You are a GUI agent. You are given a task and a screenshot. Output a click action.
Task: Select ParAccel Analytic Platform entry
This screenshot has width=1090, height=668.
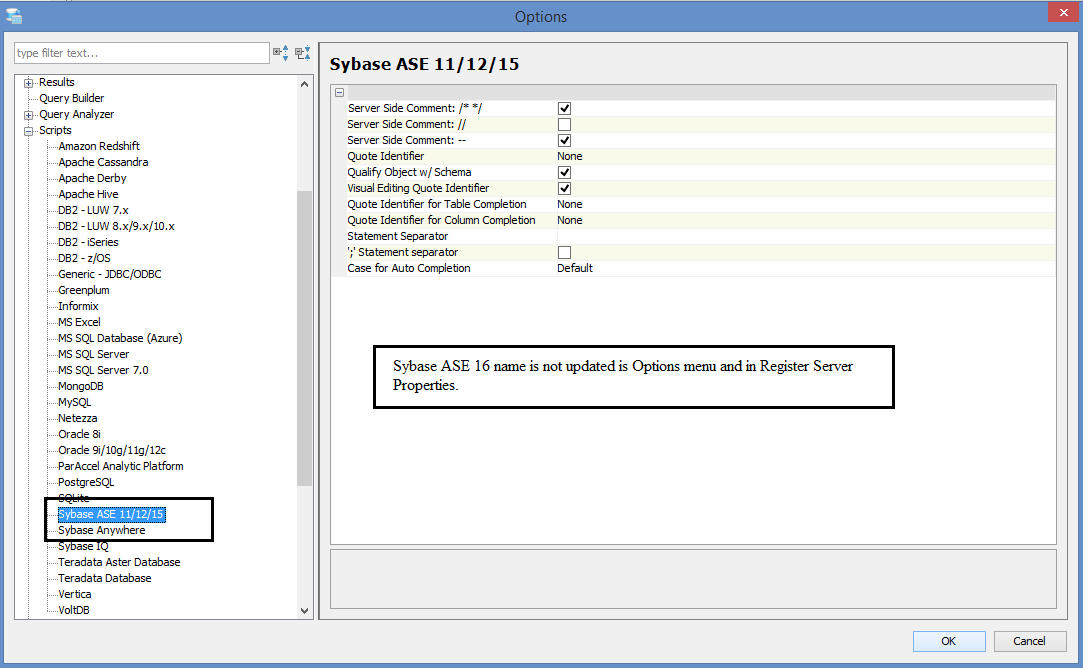tap(121, 466)
